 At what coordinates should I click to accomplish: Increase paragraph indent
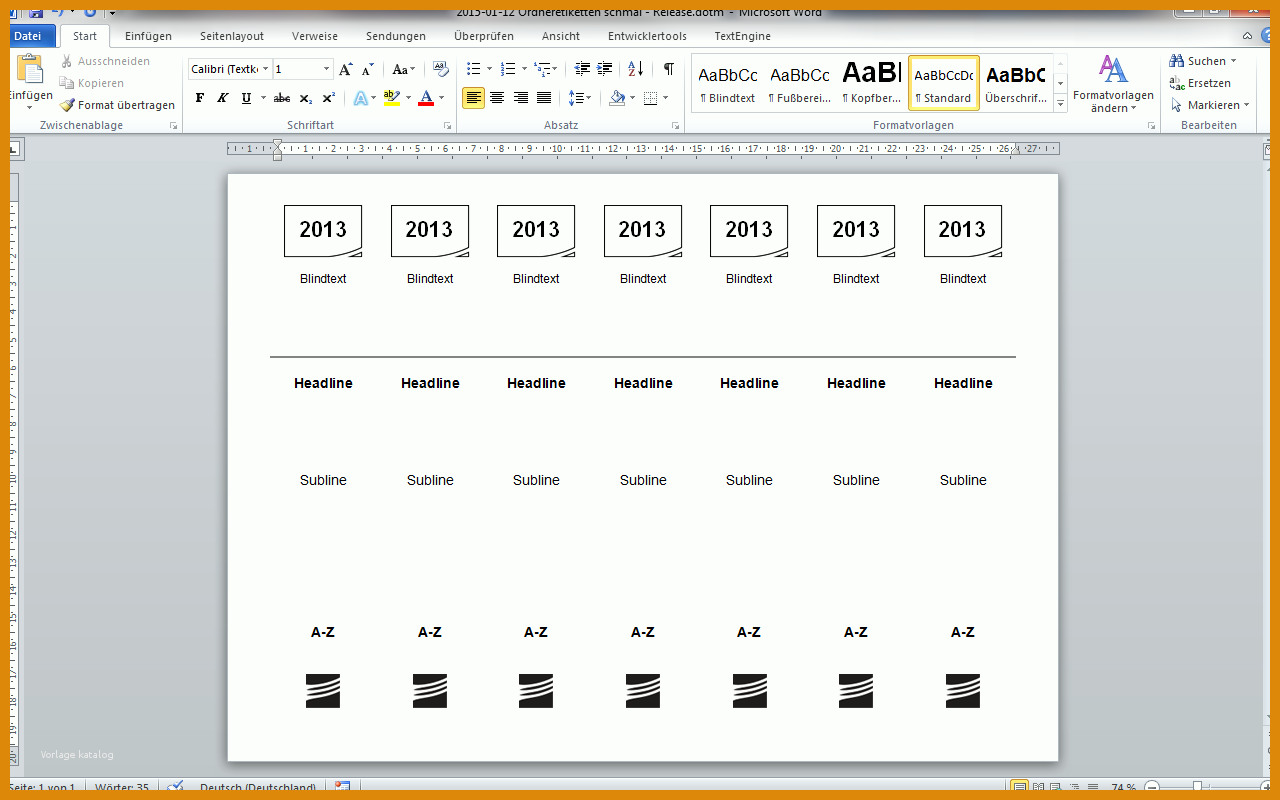pos(605,69)
